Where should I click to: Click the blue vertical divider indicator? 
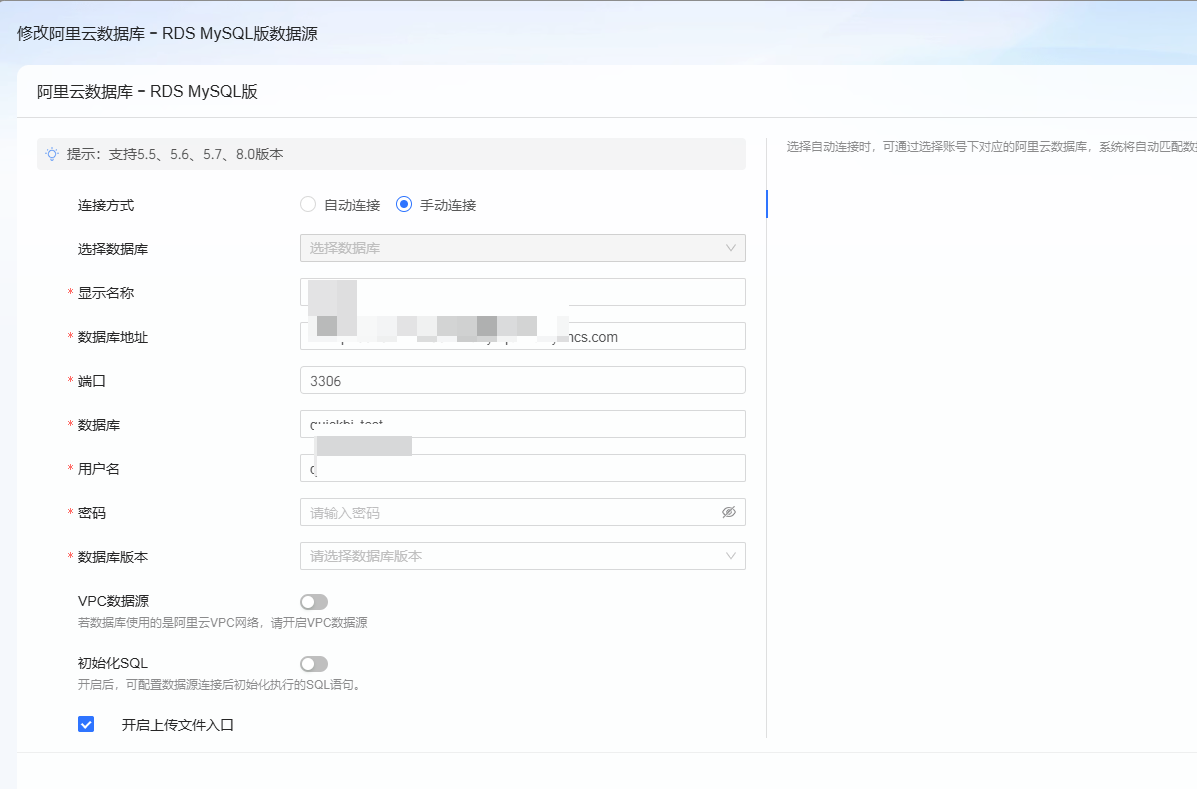[x=767, y=204]
